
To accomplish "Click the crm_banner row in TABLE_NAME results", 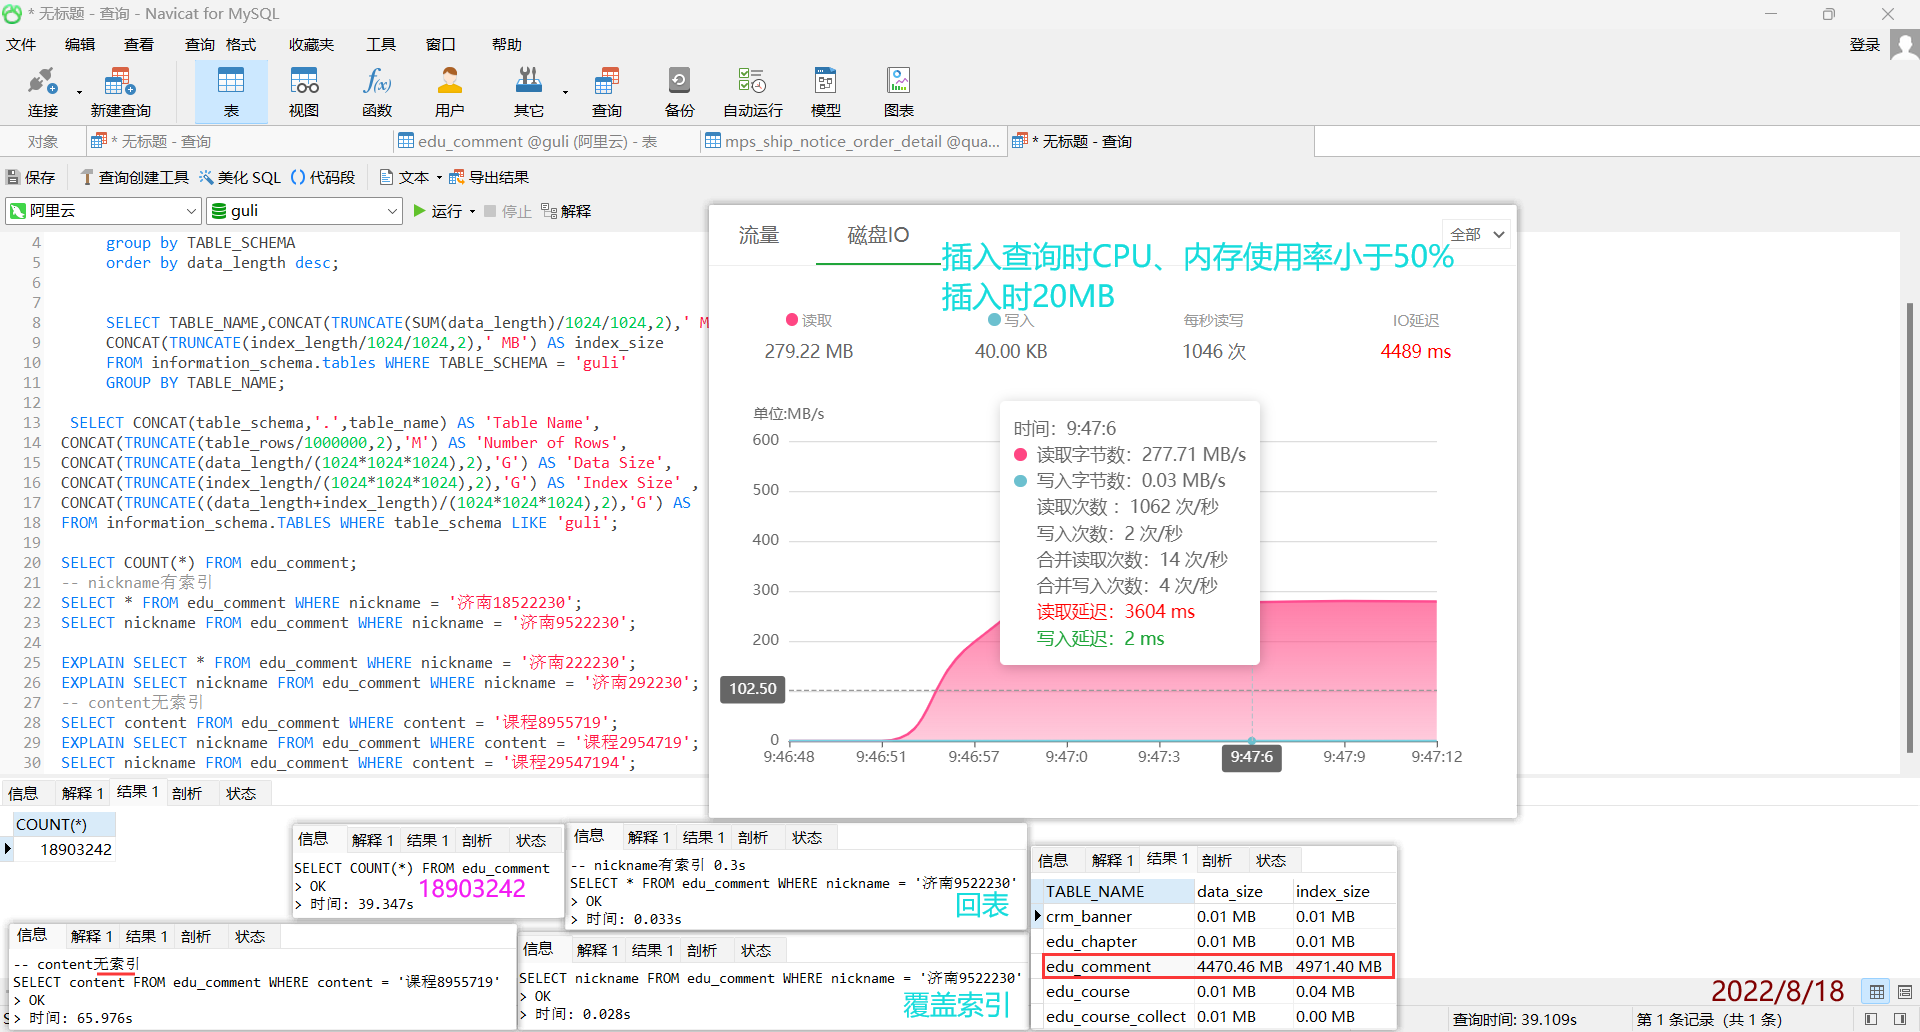I will (1218, 916).
